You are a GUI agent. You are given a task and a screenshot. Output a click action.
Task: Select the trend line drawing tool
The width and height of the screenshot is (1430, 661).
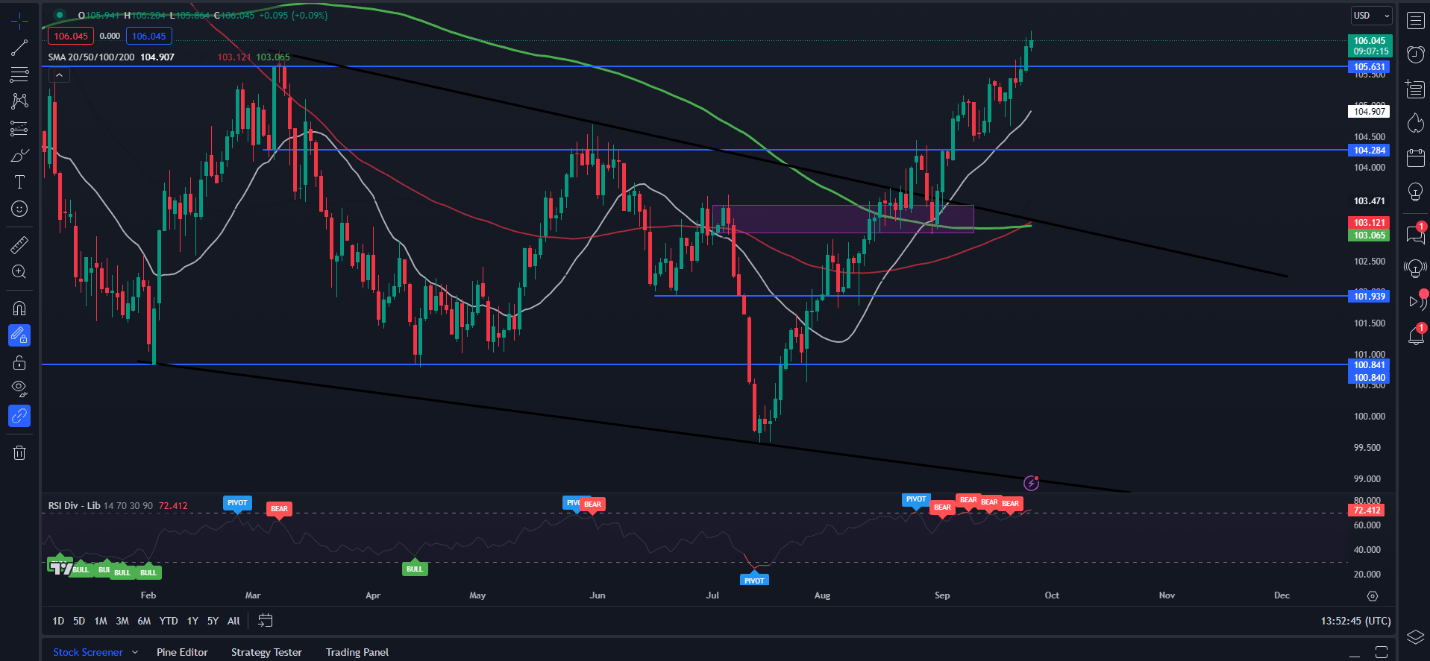(19, 47)
